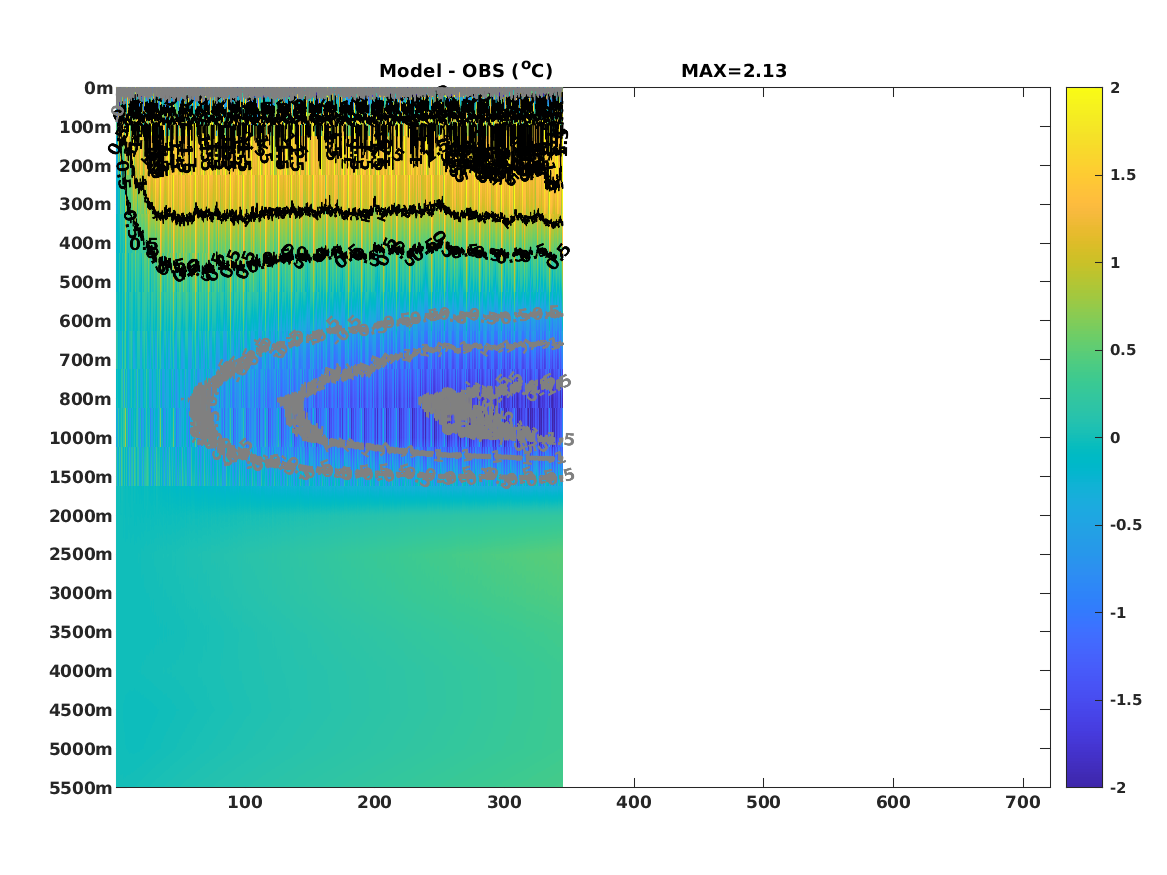Click the '300m' depth axis label
The image size is (1167, 875).
[86, 205]
